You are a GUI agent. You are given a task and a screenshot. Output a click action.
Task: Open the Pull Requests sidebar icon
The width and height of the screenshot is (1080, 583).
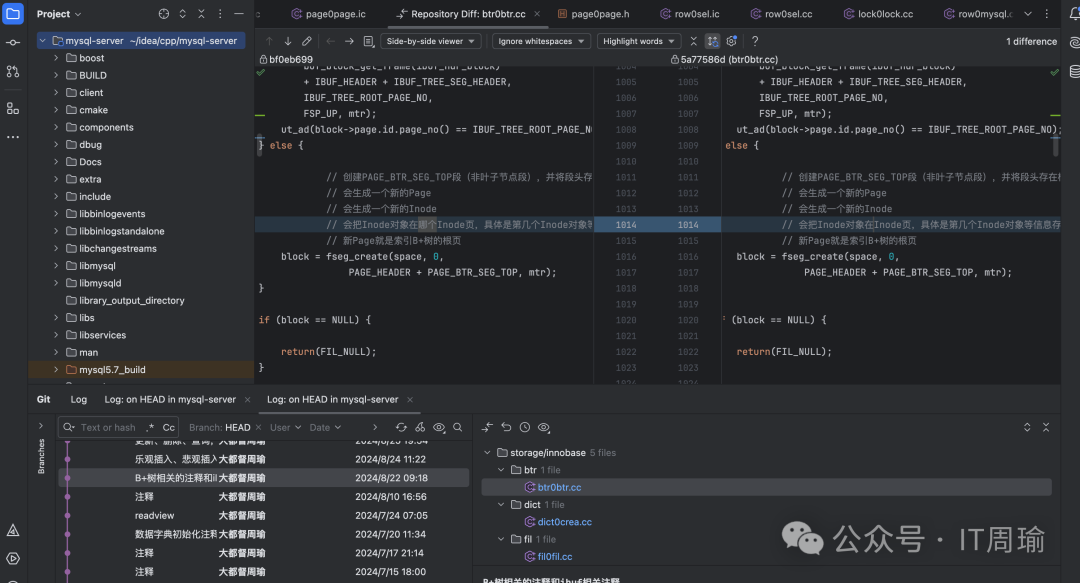(x=13, y=72)
